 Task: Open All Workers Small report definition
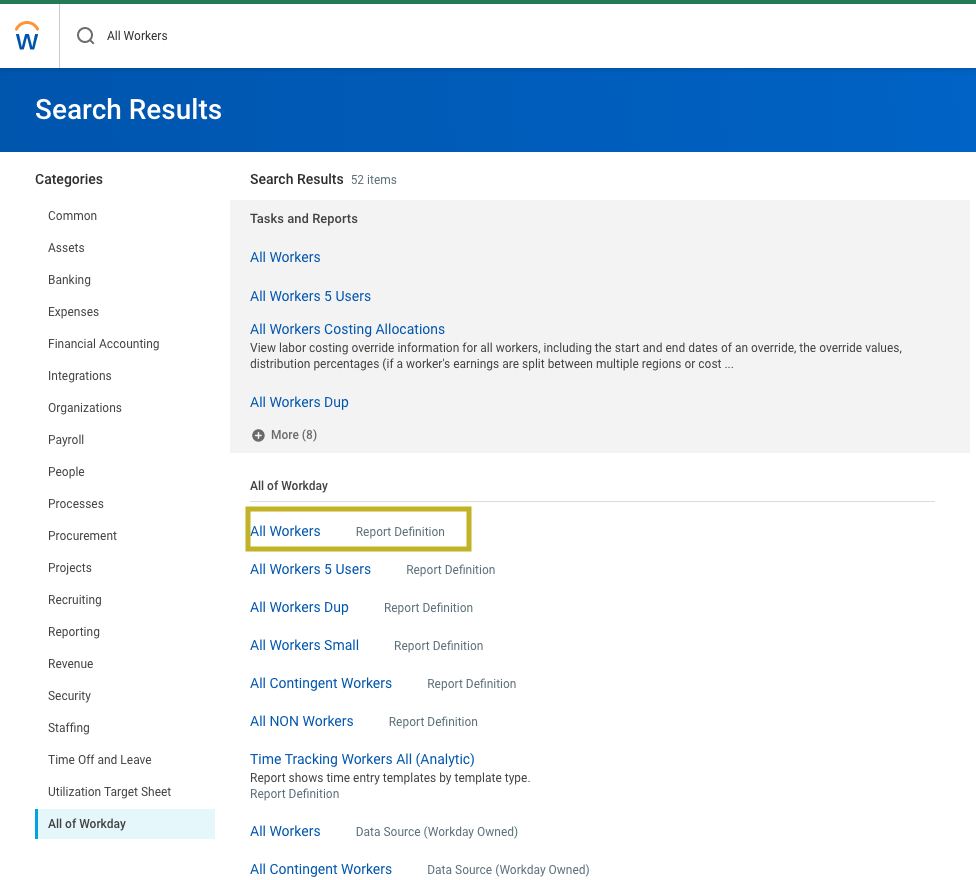pyautogui.click(x=304, y=645)
